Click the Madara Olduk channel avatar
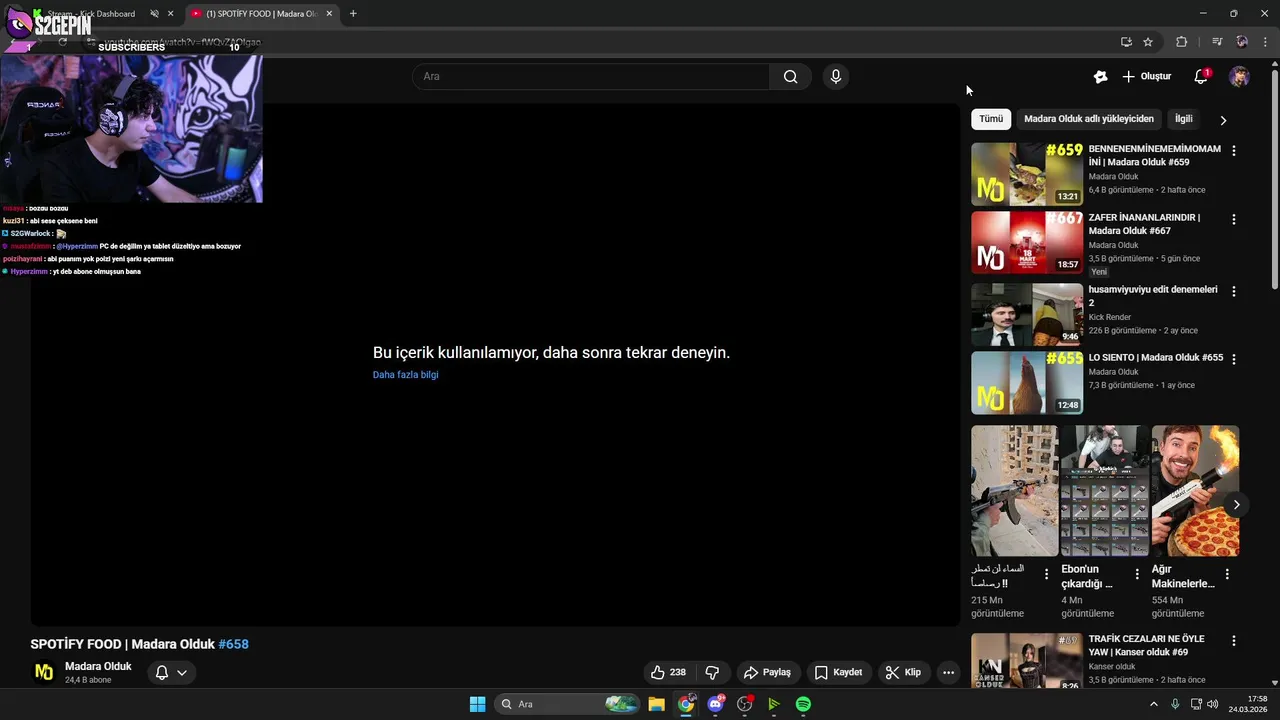 (x=44, y=672)
